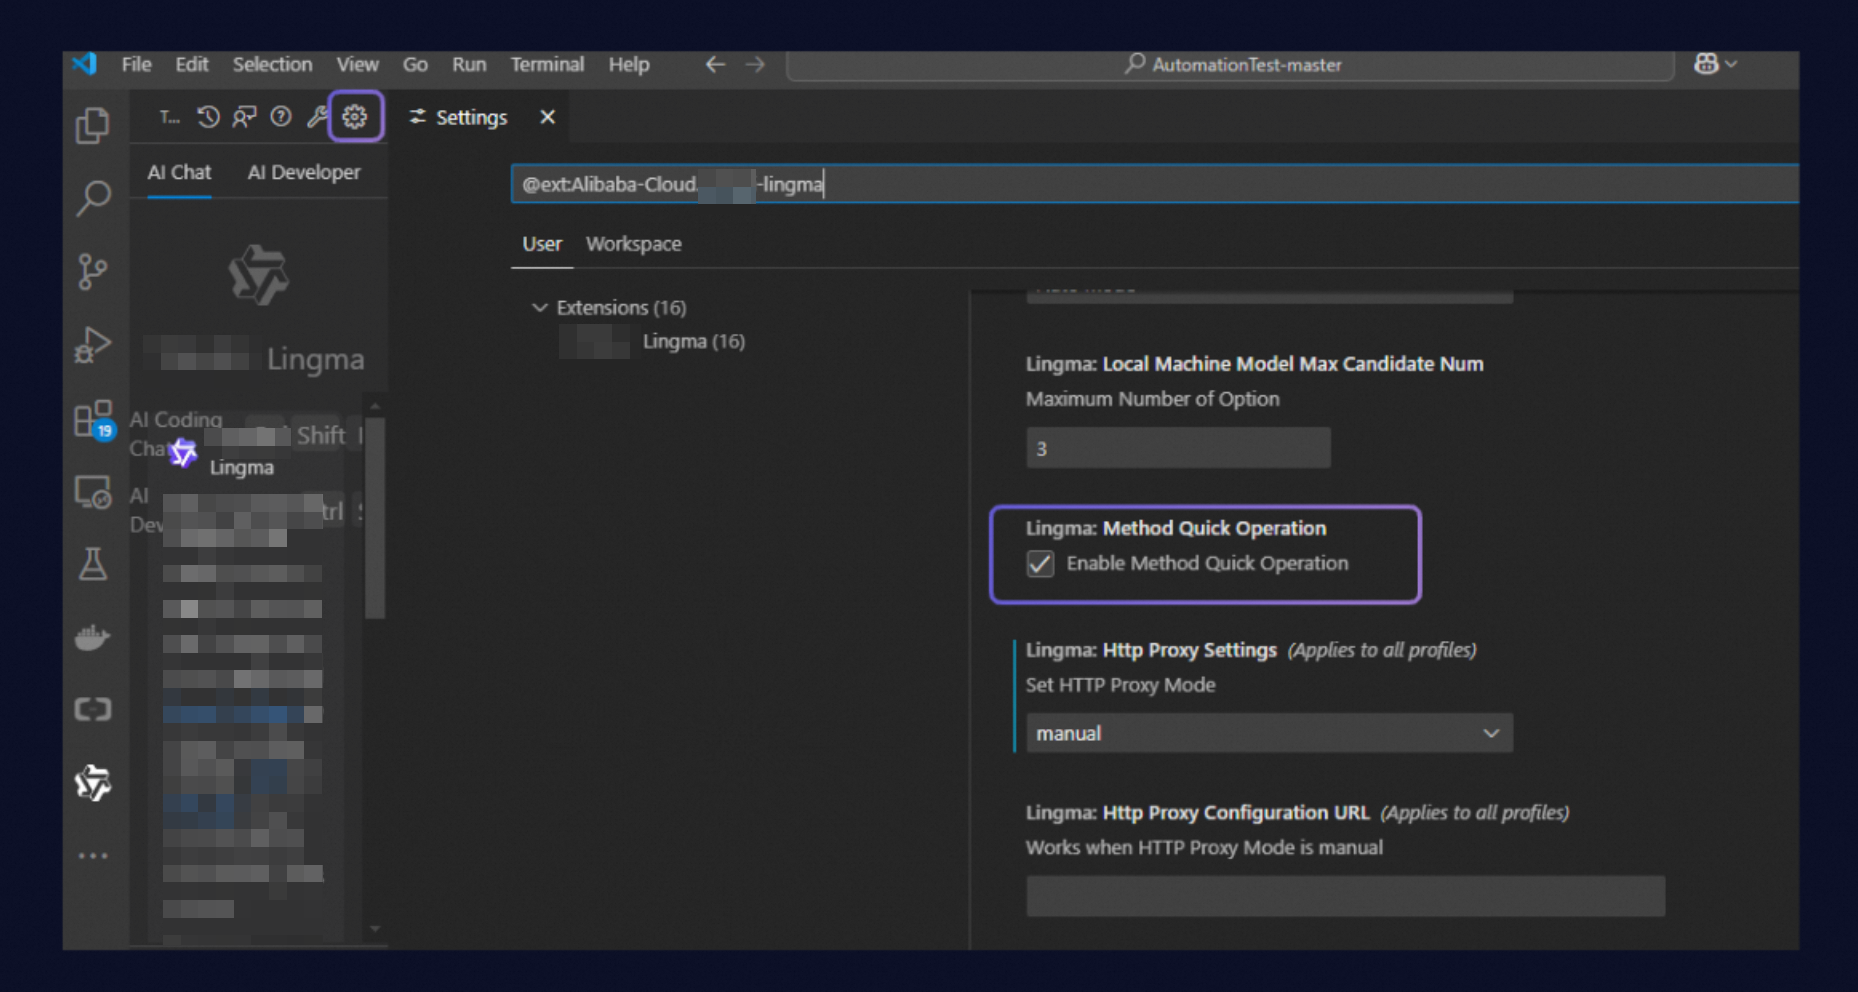Click the bracket-shaped icon in activity bar

[93, 710]
